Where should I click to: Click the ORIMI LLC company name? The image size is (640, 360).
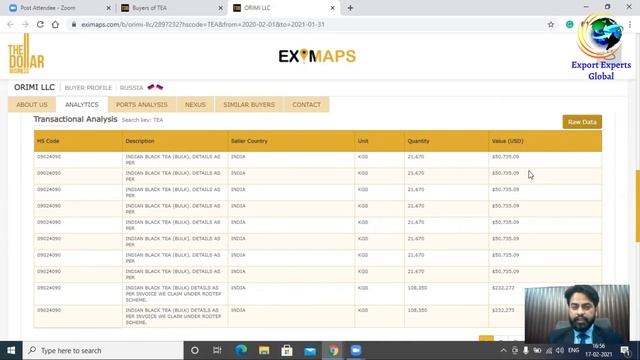34,87
